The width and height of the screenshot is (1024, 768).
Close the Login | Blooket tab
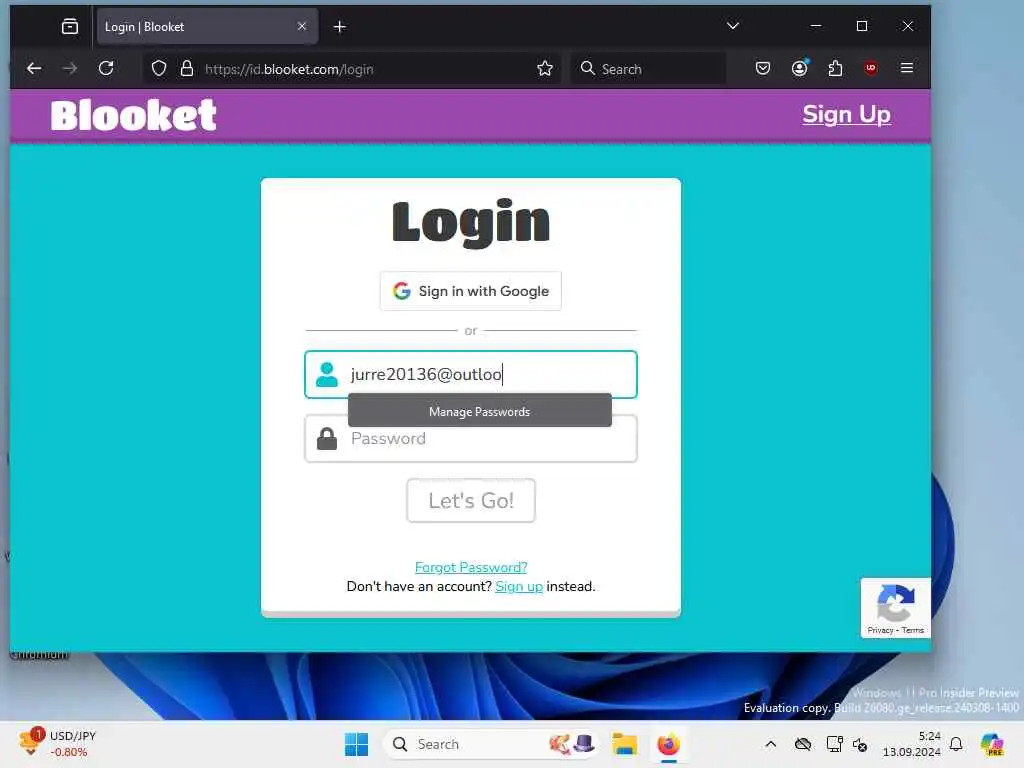click(x=302, y=26)
